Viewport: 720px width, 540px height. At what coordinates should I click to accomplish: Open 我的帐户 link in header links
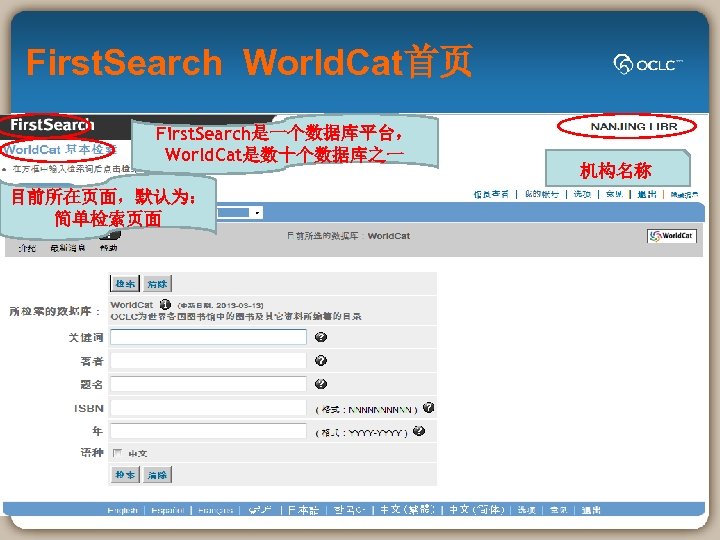pyautogui.click(x=542, y=194)
